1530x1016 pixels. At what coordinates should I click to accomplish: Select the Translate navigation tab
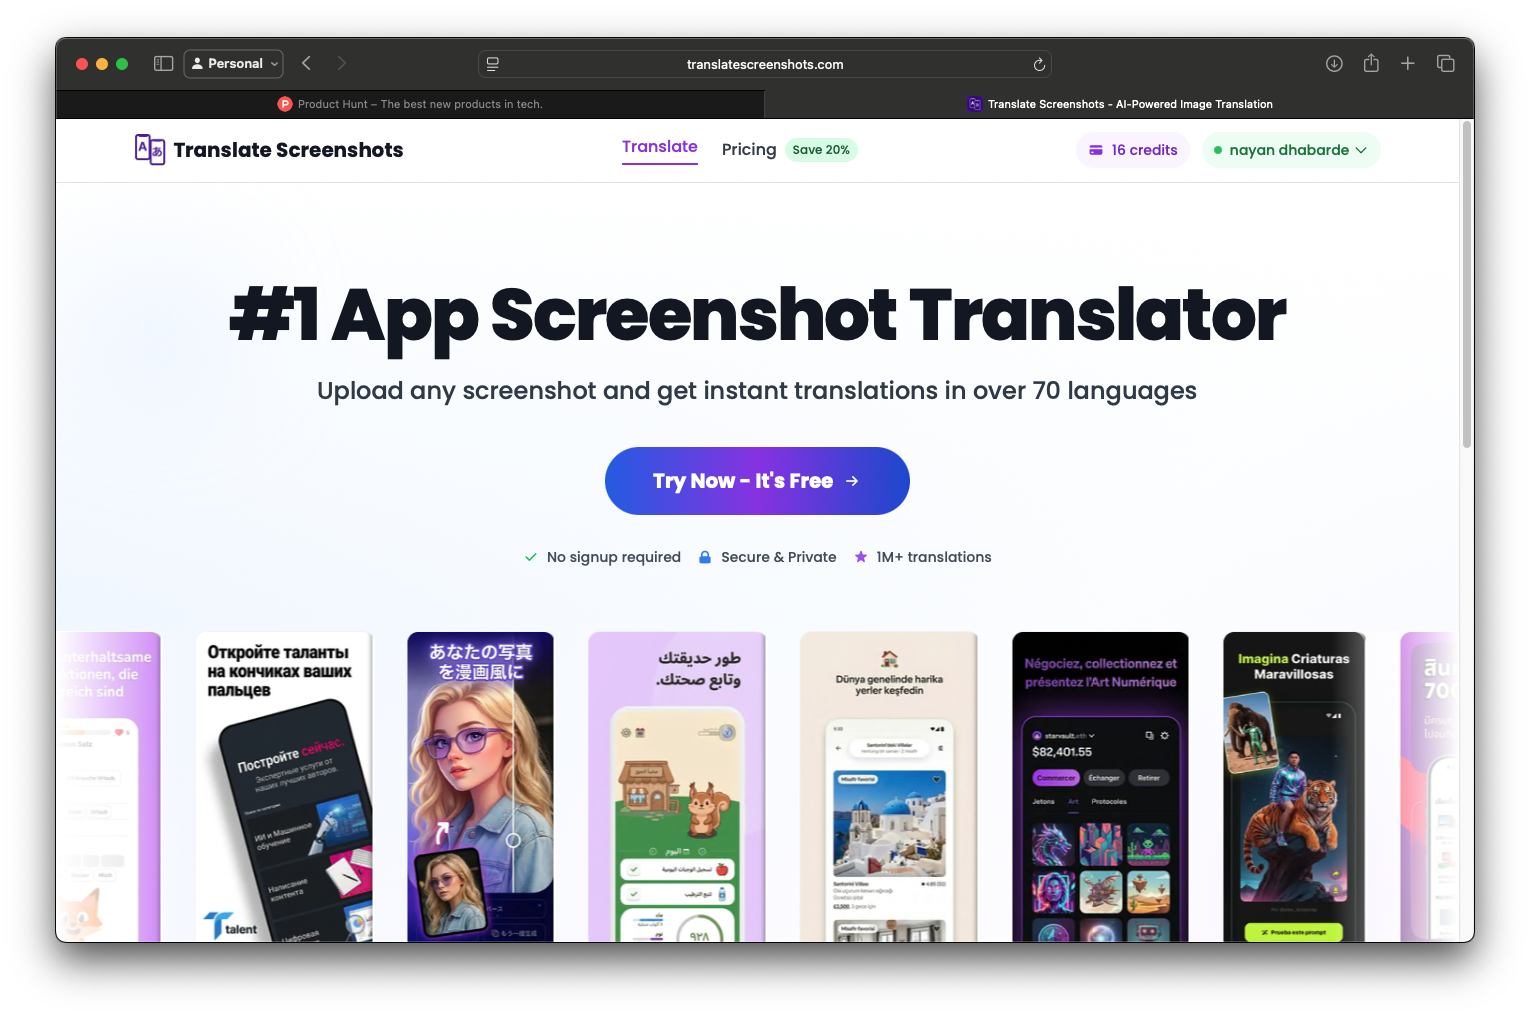coord(659,147)
